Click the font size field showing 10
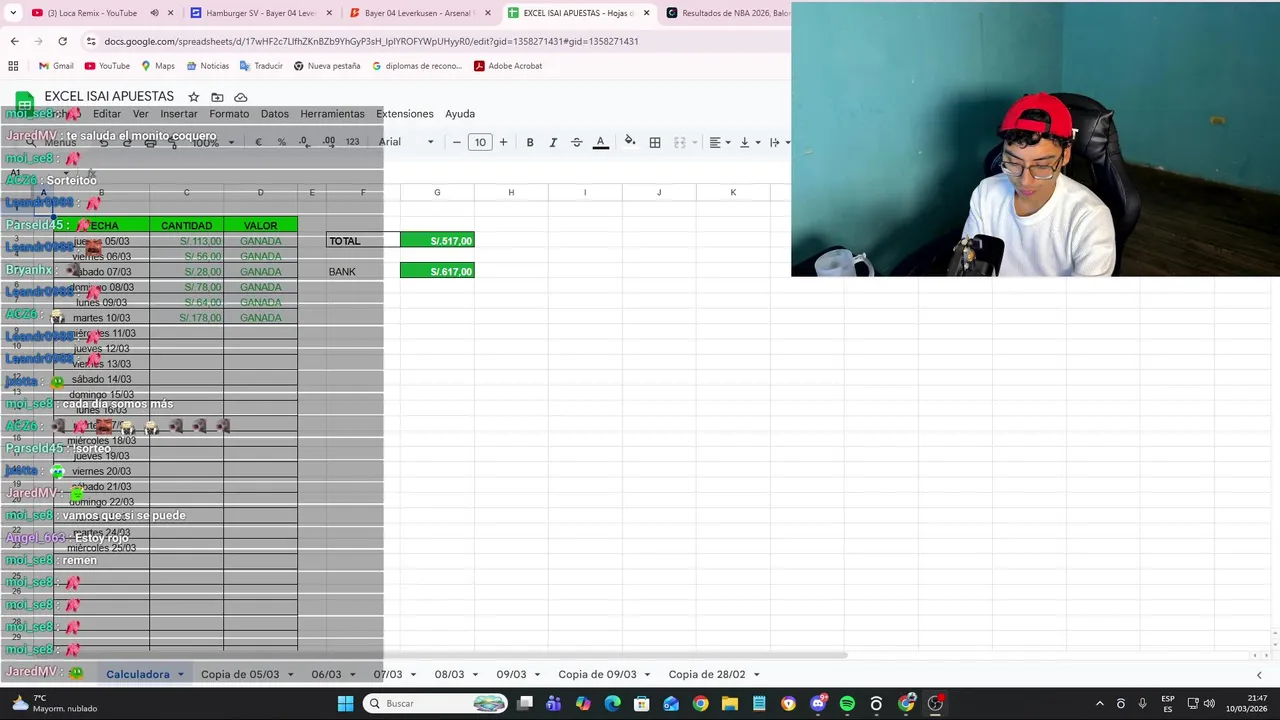The height and width of the screenshot is (720, 1280). (480, 142)
